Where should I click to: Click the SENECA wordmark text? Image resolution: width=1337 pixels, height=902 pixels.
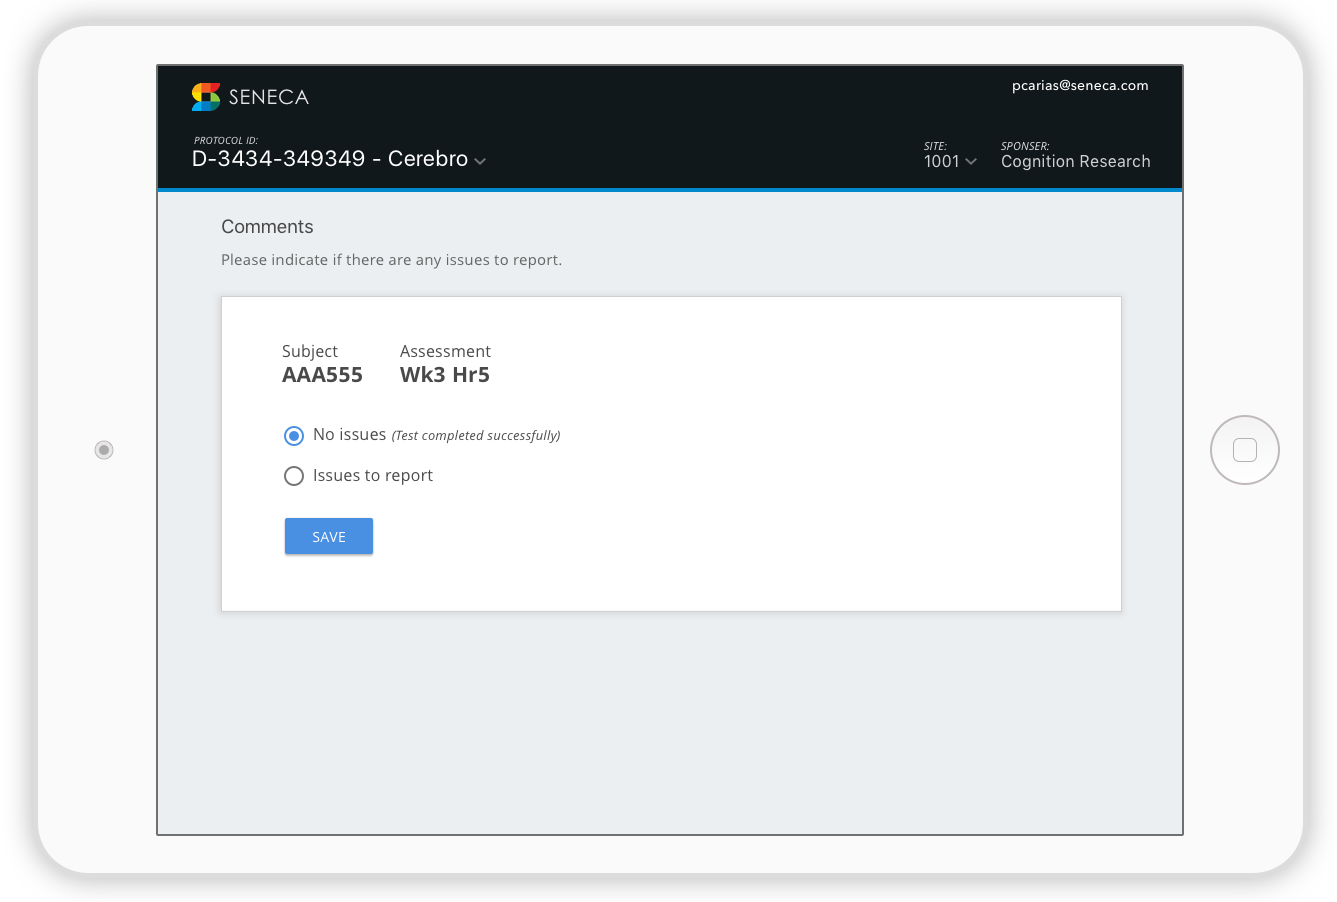[x=269, y=96]
